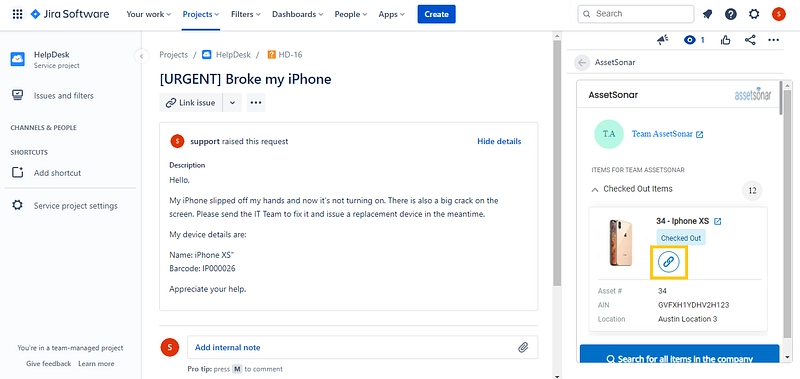The image size is (800, 379).
Task: Click the give feedback megaphone icon
Action: [x=663, y=40]
